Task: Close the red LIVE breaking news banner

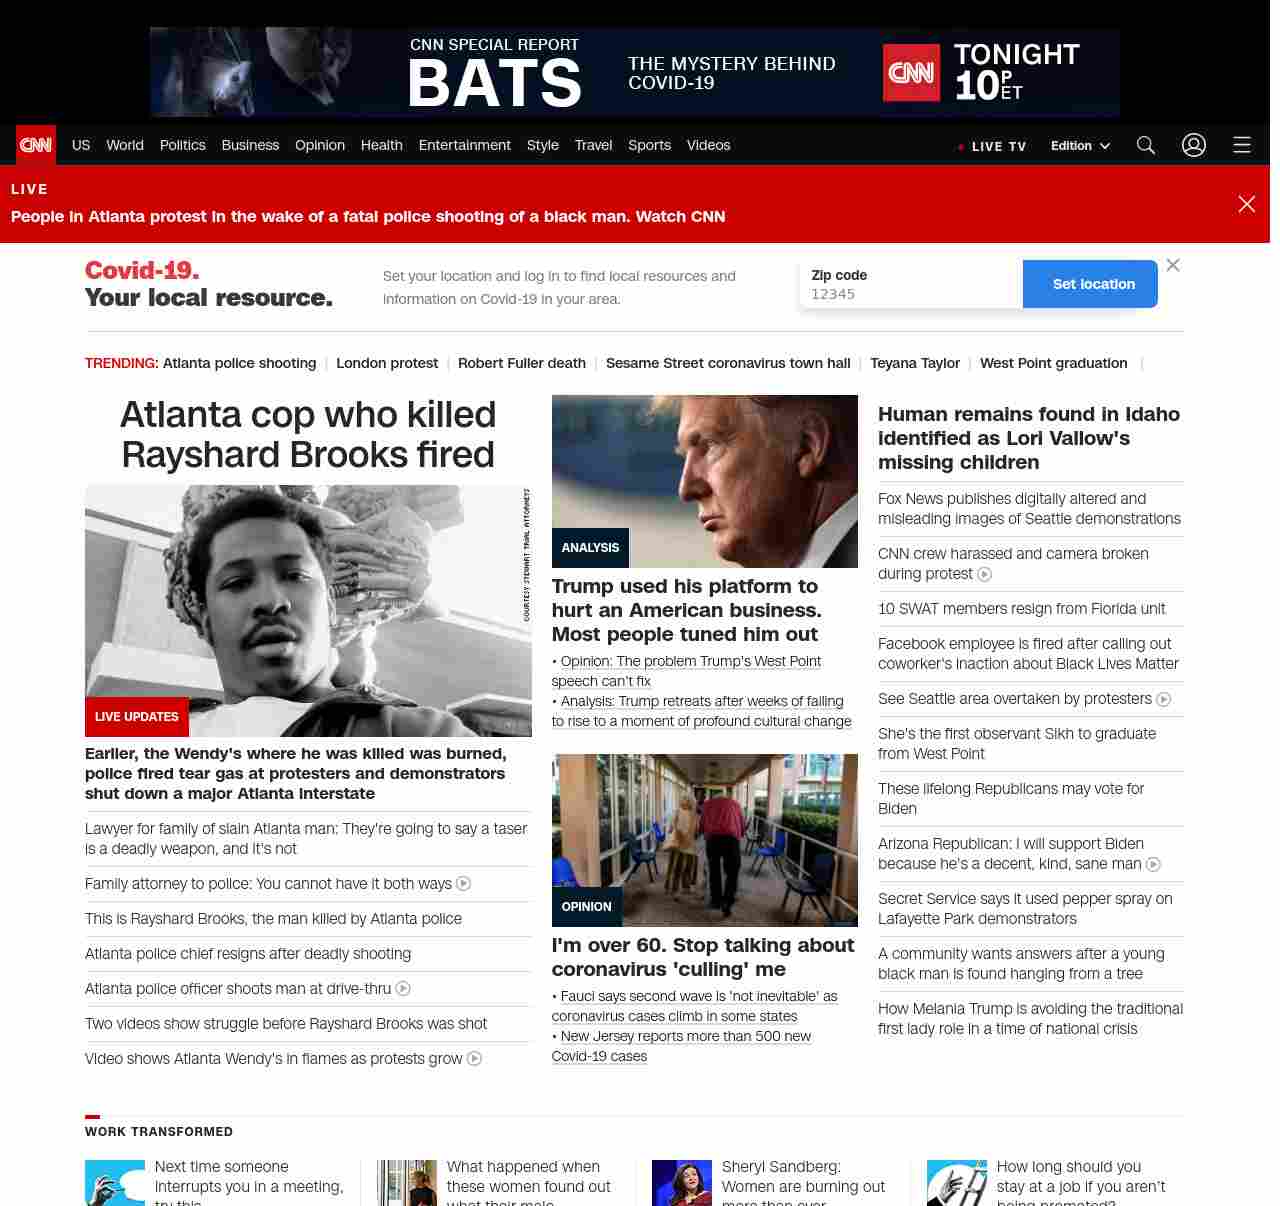Action: pyautogui.click(x=1247, y=204)
